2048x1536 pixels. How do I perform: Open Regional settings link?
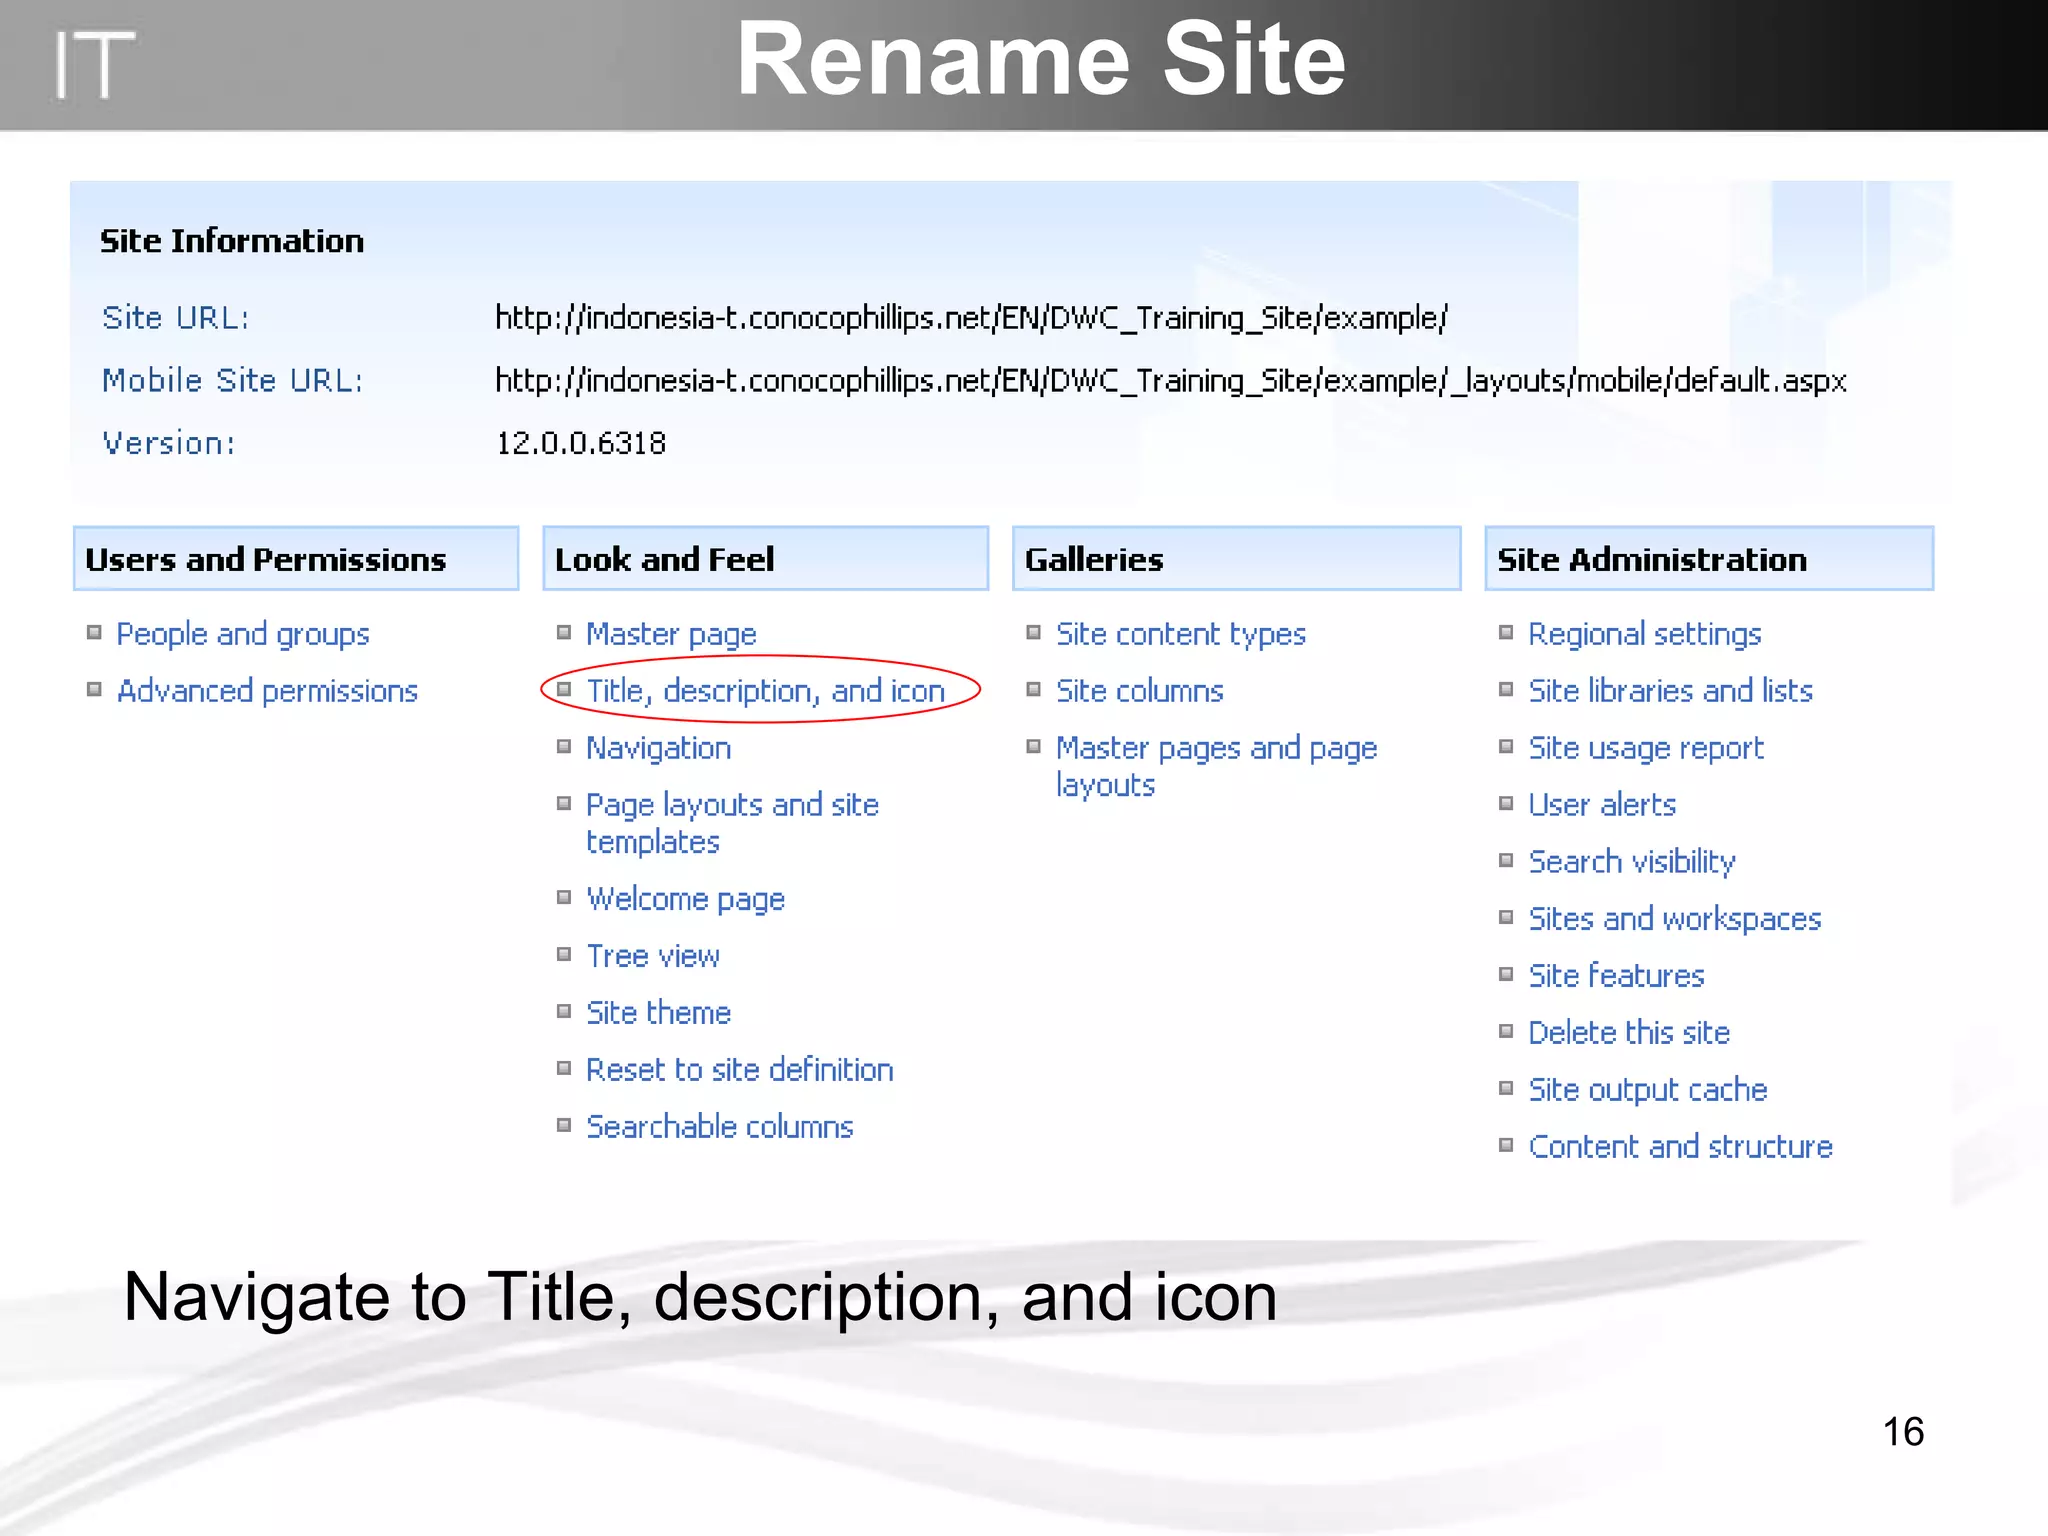coord(1645,634)
